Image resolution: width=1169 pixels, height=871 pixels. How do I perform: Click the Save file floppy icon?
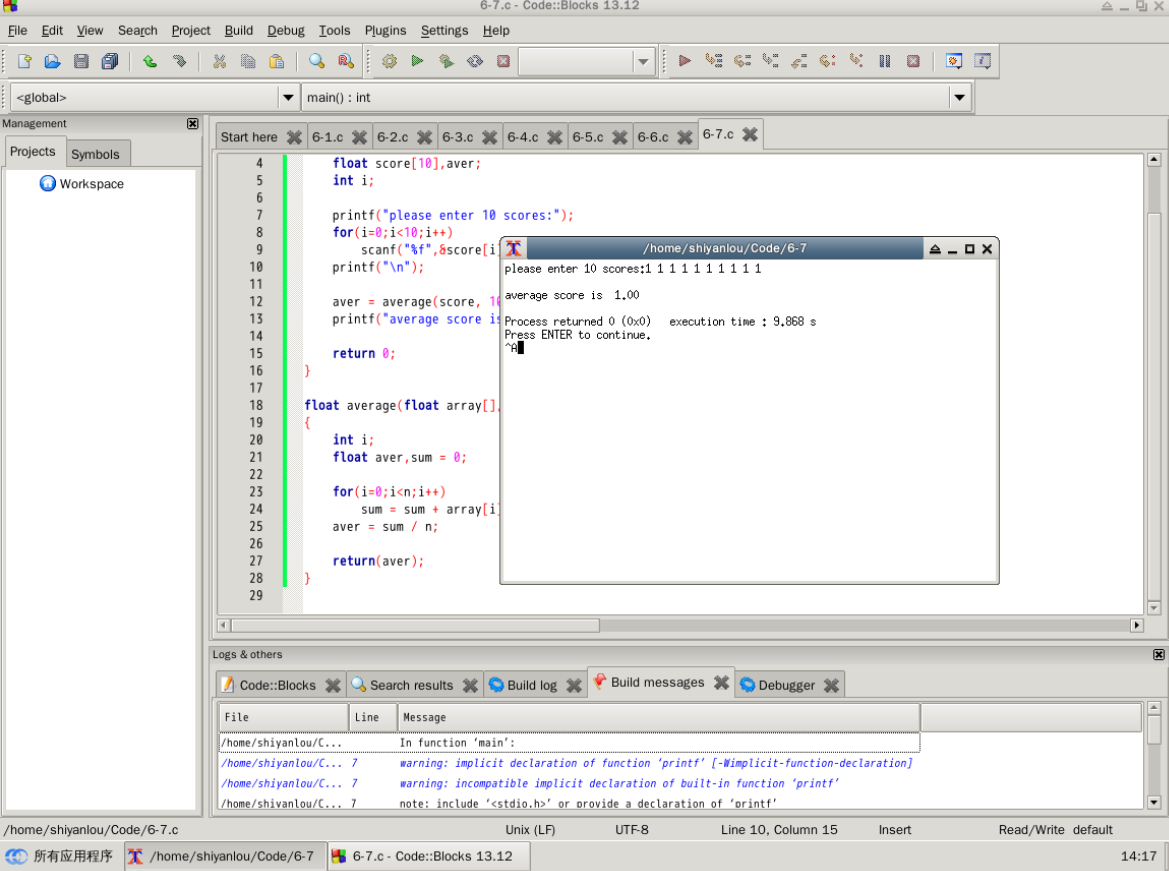[81, 61]
